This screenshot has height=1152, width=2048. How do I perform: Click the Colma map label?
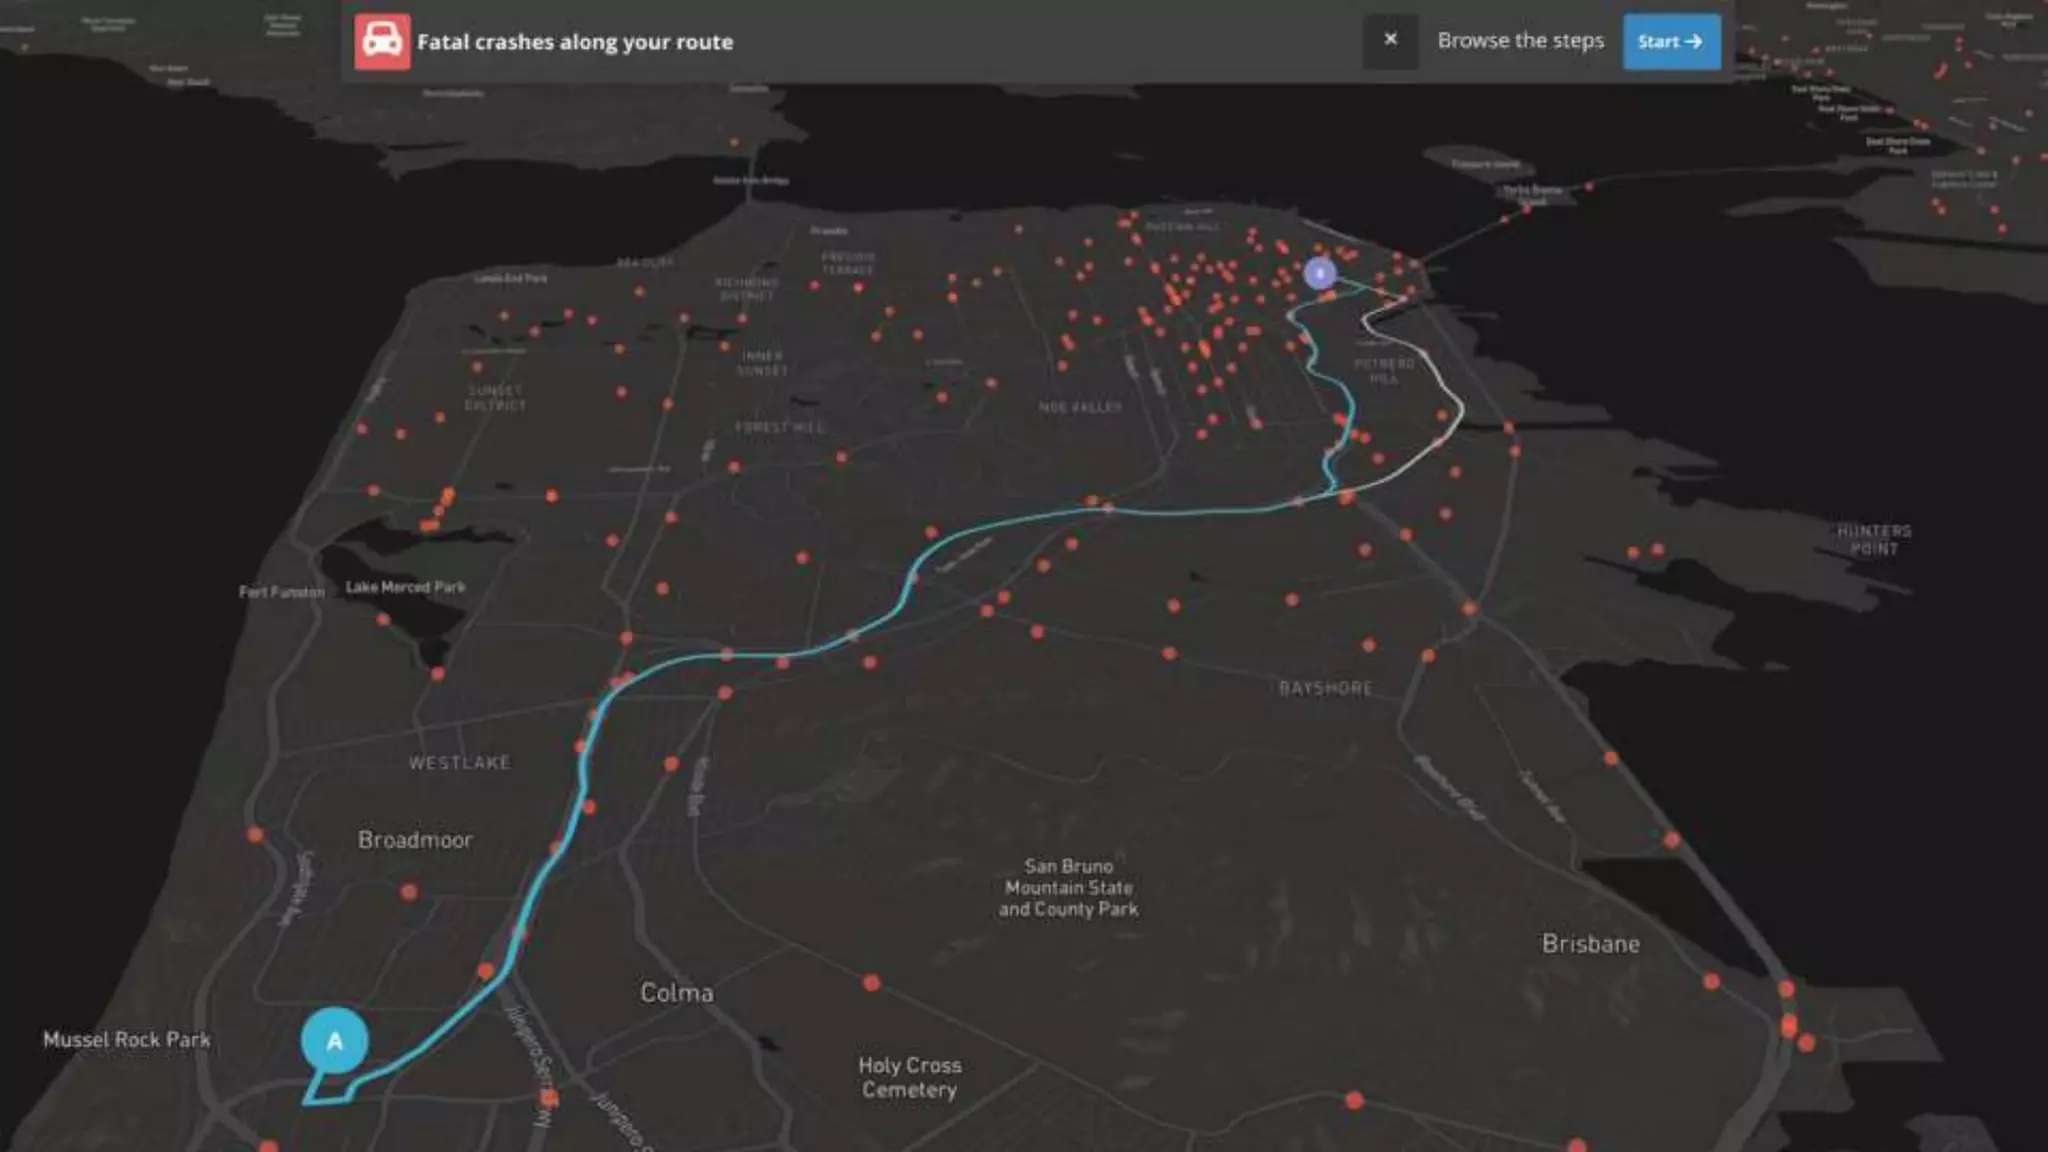click(677, 993)
